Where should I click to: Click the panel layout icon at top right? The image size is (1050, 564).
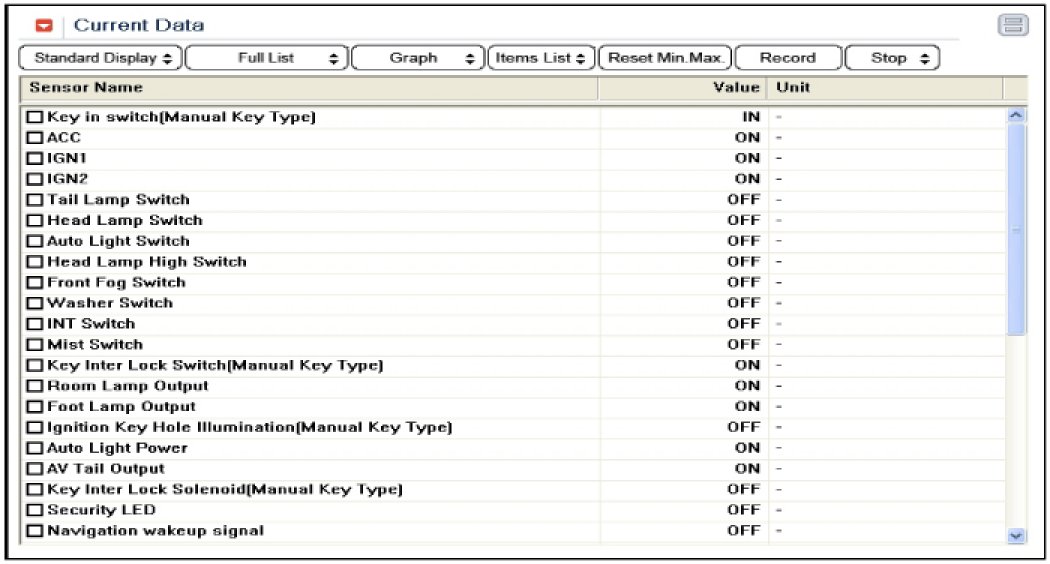(x=1013, y=26)
